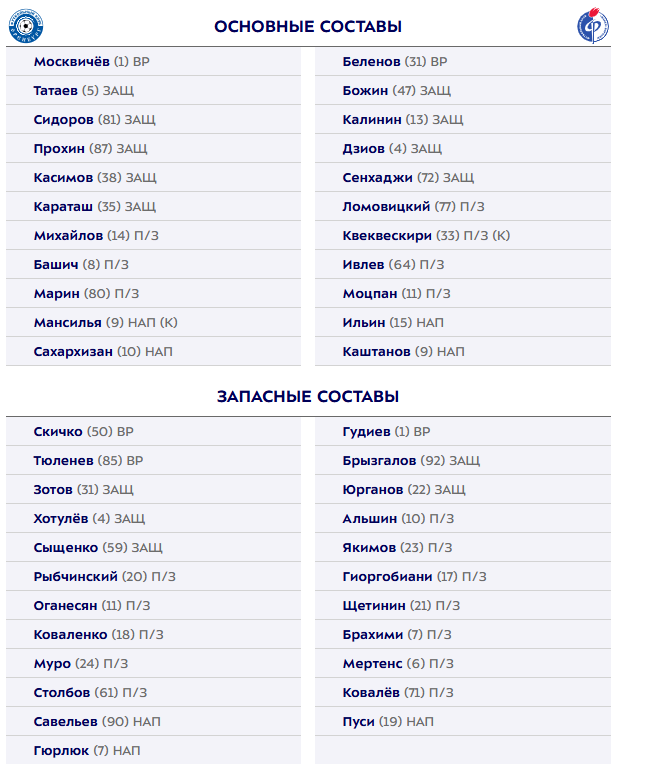Open substitute Савельев's entry
The image size is (651, 764).
96,722
